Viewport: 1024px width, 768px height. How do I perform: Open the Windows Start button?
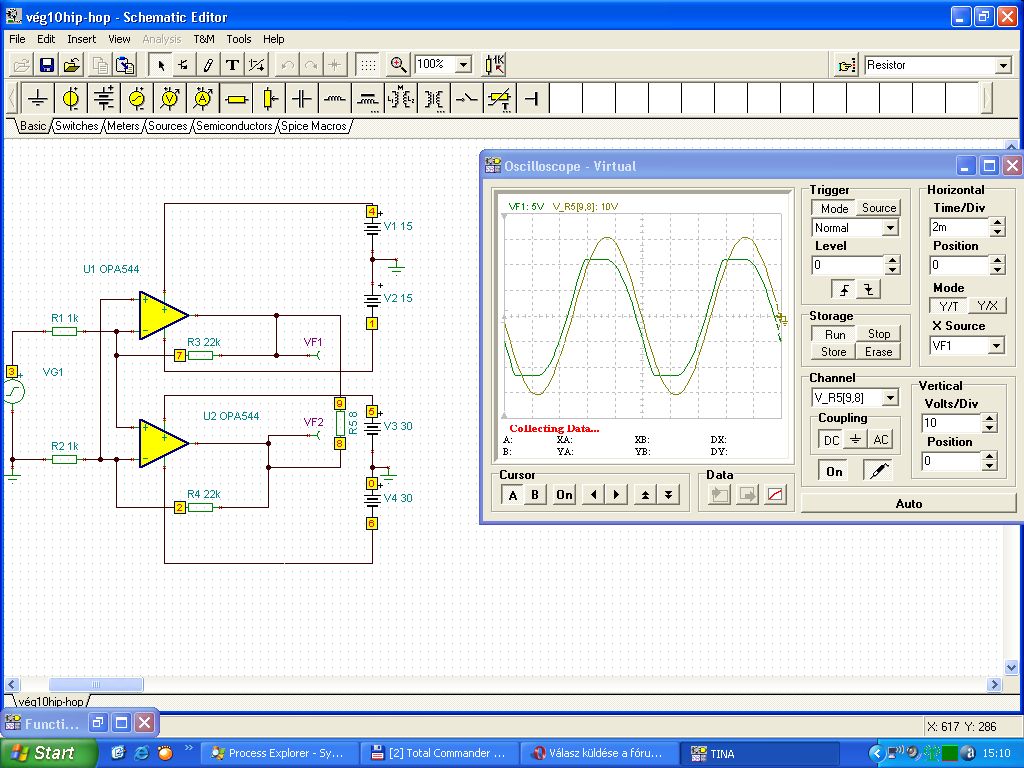[x=47, y=753]
